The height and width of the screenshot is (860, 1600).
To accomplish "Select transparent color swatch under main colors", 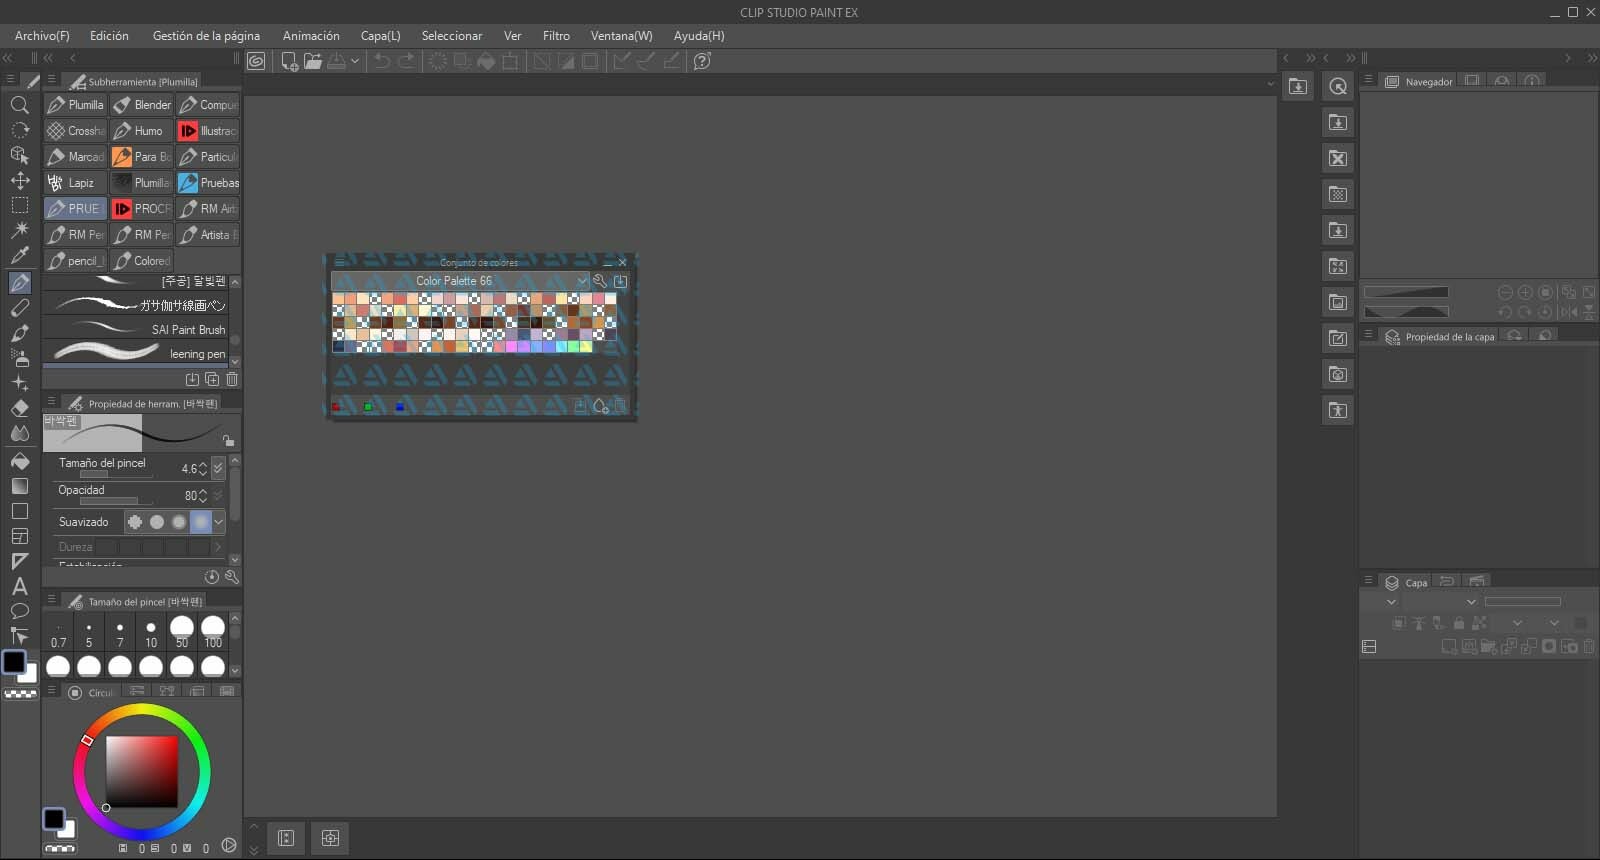I will click(x=20, y=693).
